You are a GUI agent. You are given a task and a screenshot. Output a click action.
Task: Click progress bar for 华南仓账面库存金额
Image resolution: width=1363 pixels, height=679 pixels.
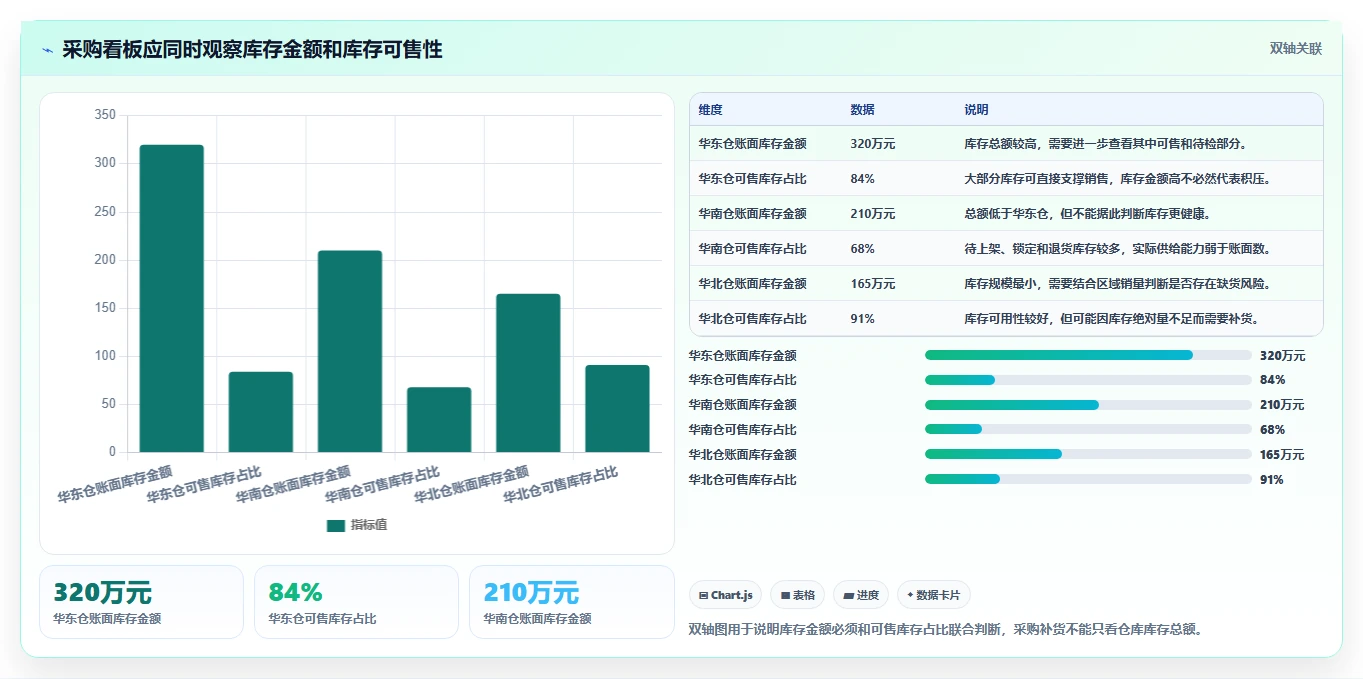click(1088, 405)
